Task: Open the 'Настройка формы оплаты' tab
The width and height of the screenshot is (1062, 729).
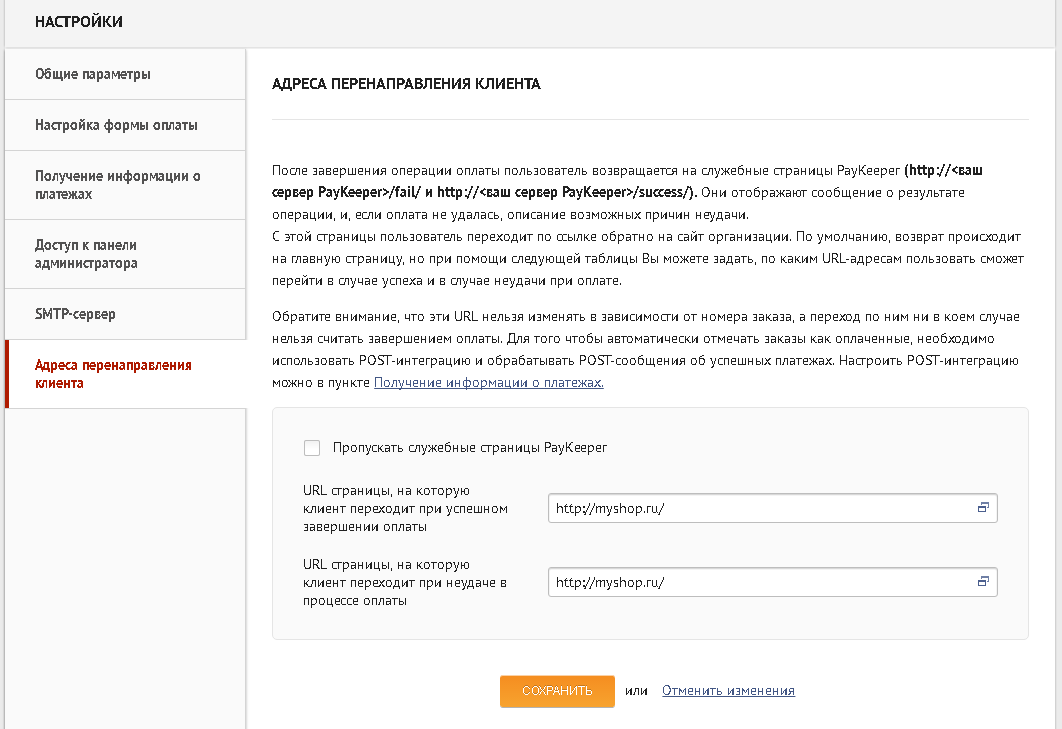Action: [x=116, y=125]
